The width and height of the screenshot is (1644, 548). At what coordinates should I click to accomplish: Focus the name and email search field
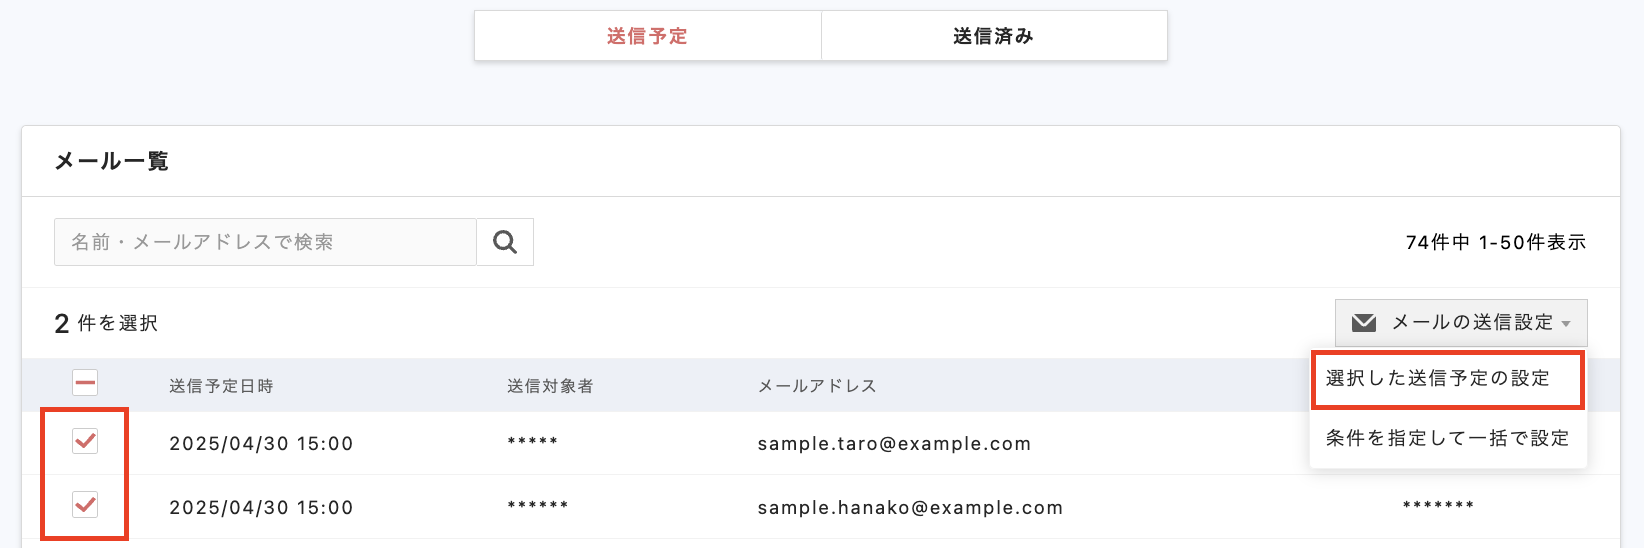265,242
